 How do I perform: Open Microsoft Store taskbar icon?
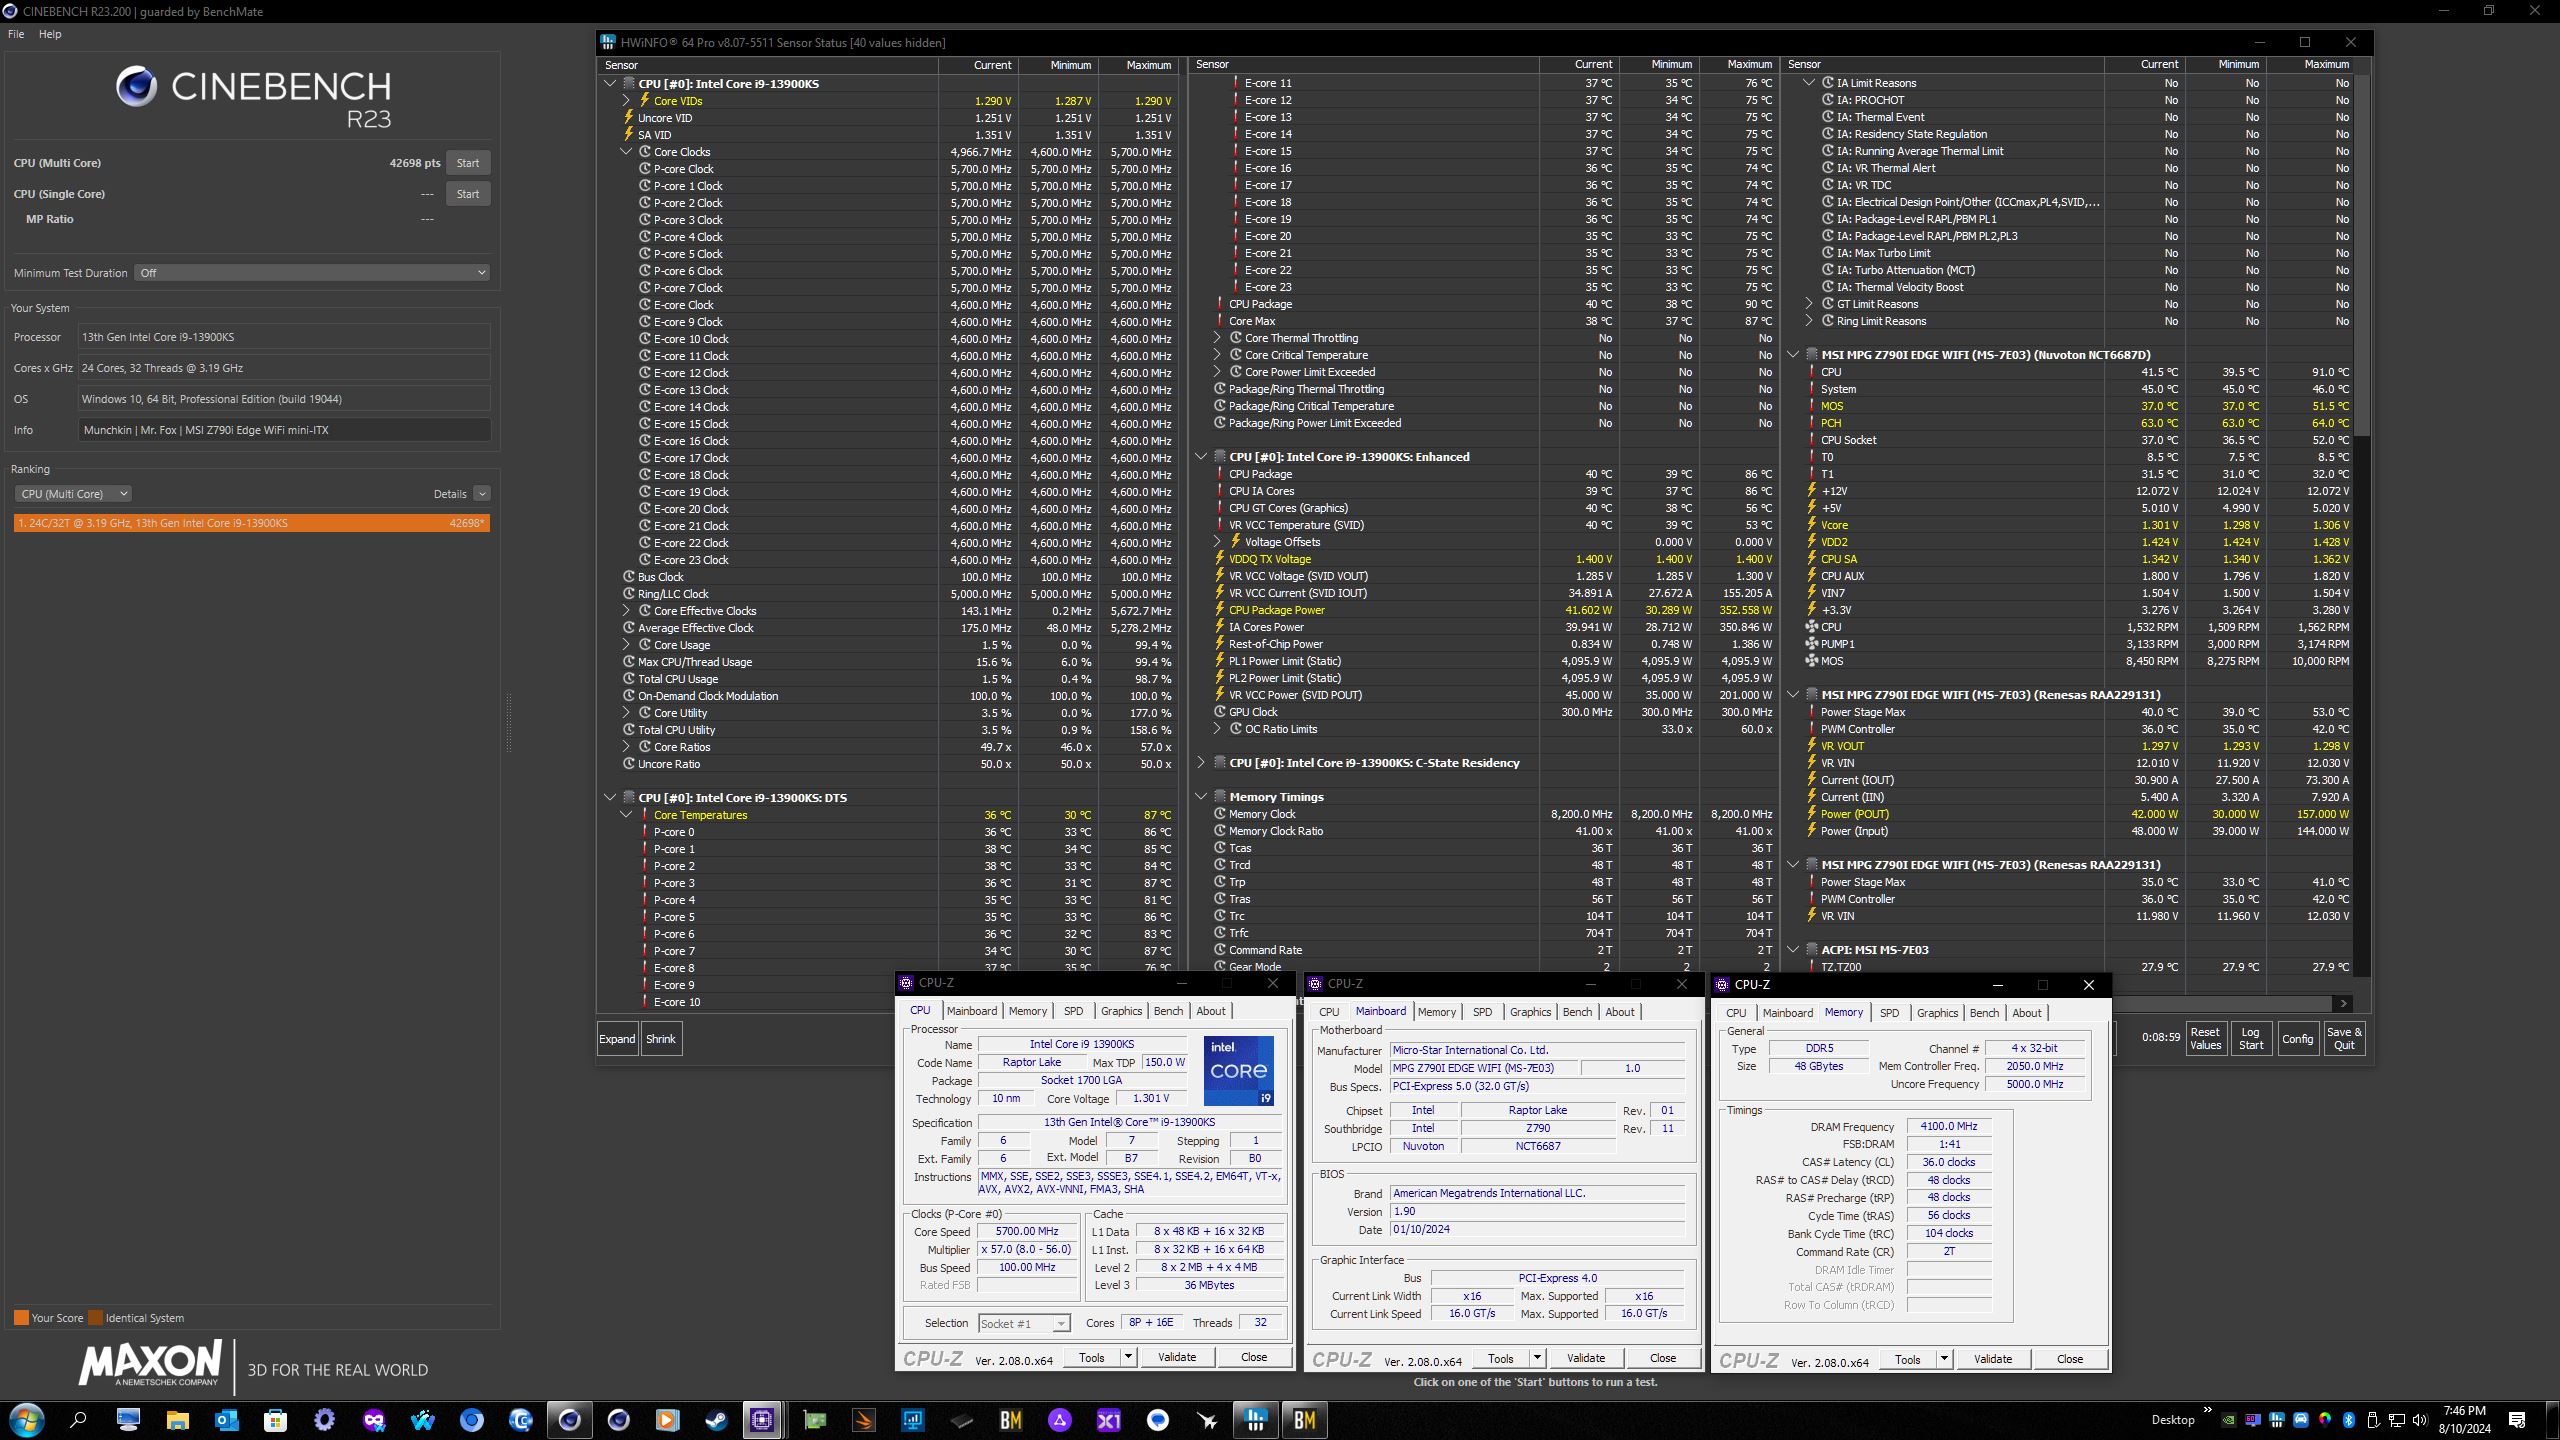[275, 1420]
